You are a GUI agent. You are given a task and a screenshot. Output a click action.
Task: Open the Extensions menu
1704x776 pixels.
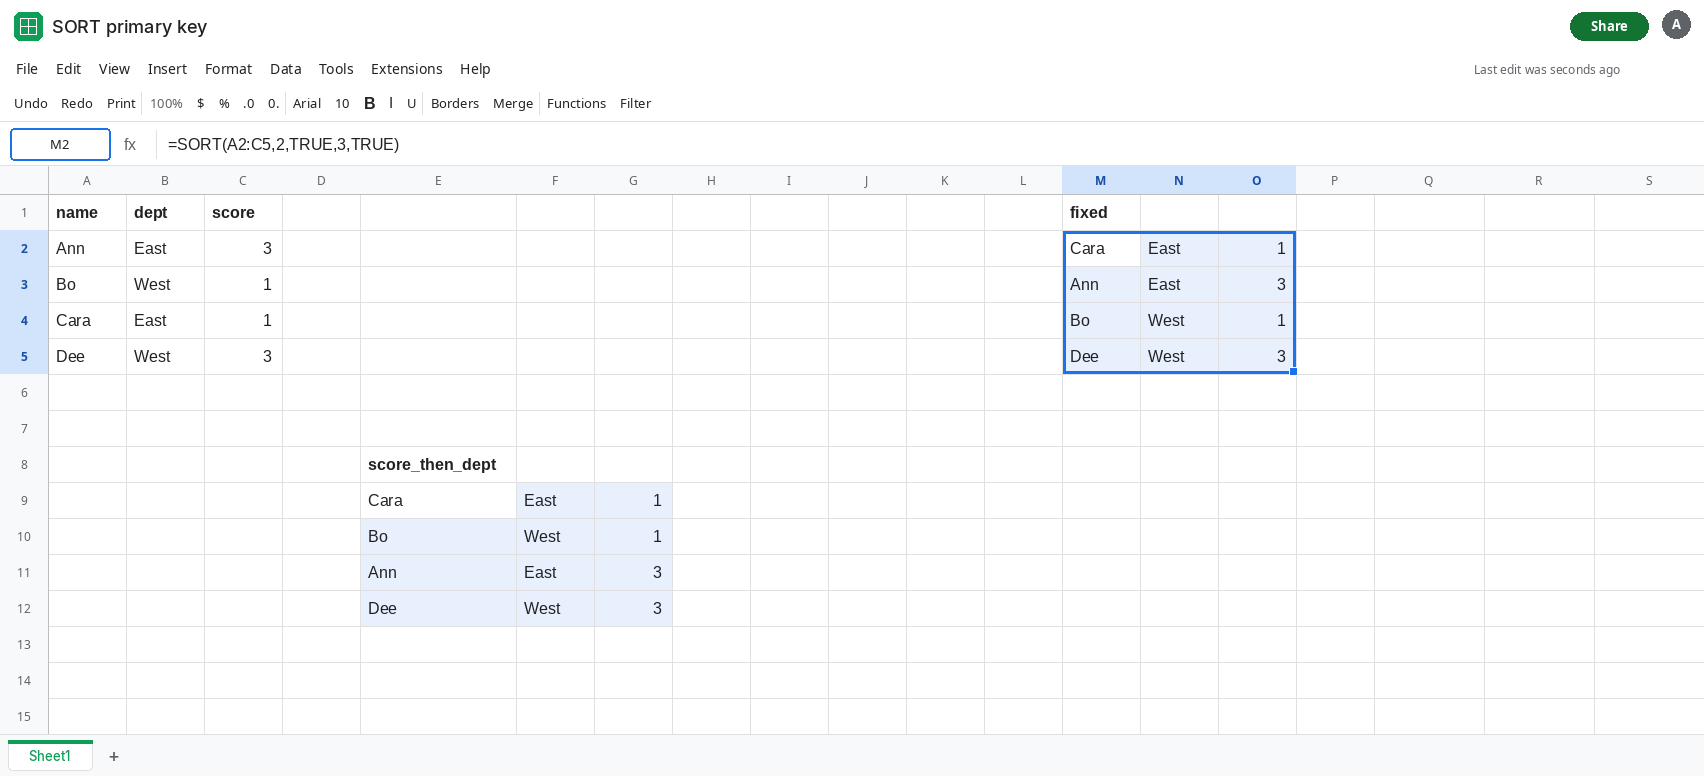pyautogui.click(x=406, y=69)
